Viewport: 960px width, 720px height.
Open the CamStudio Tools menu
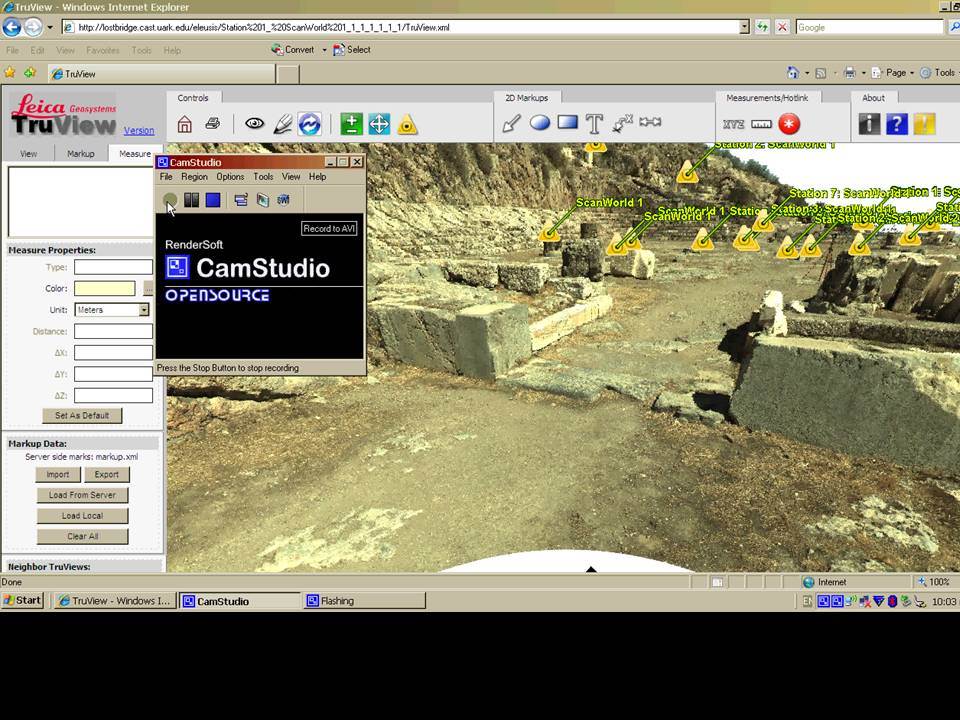(263, 176)
